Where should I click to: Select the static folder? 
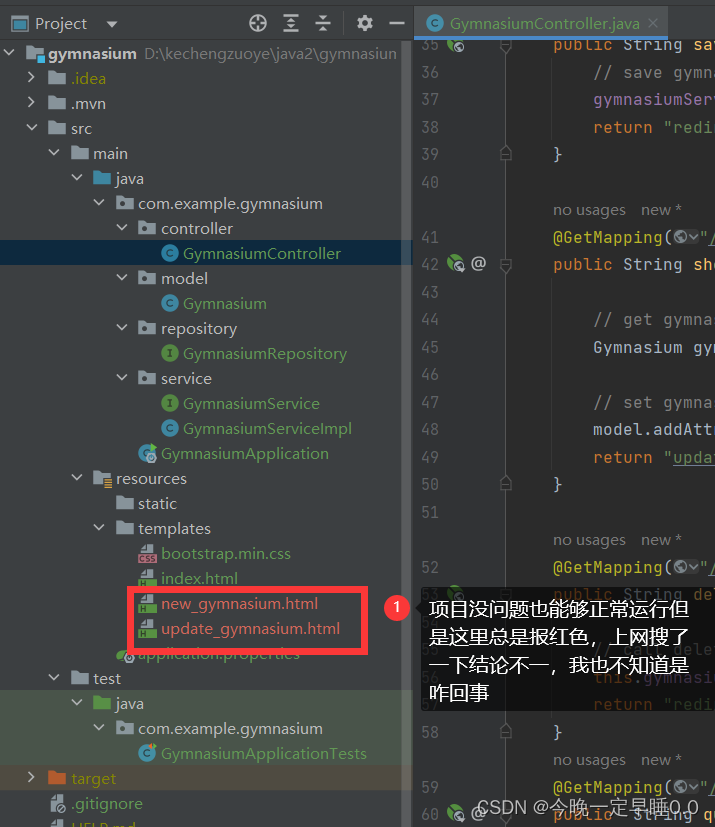[x=157, y=504]
